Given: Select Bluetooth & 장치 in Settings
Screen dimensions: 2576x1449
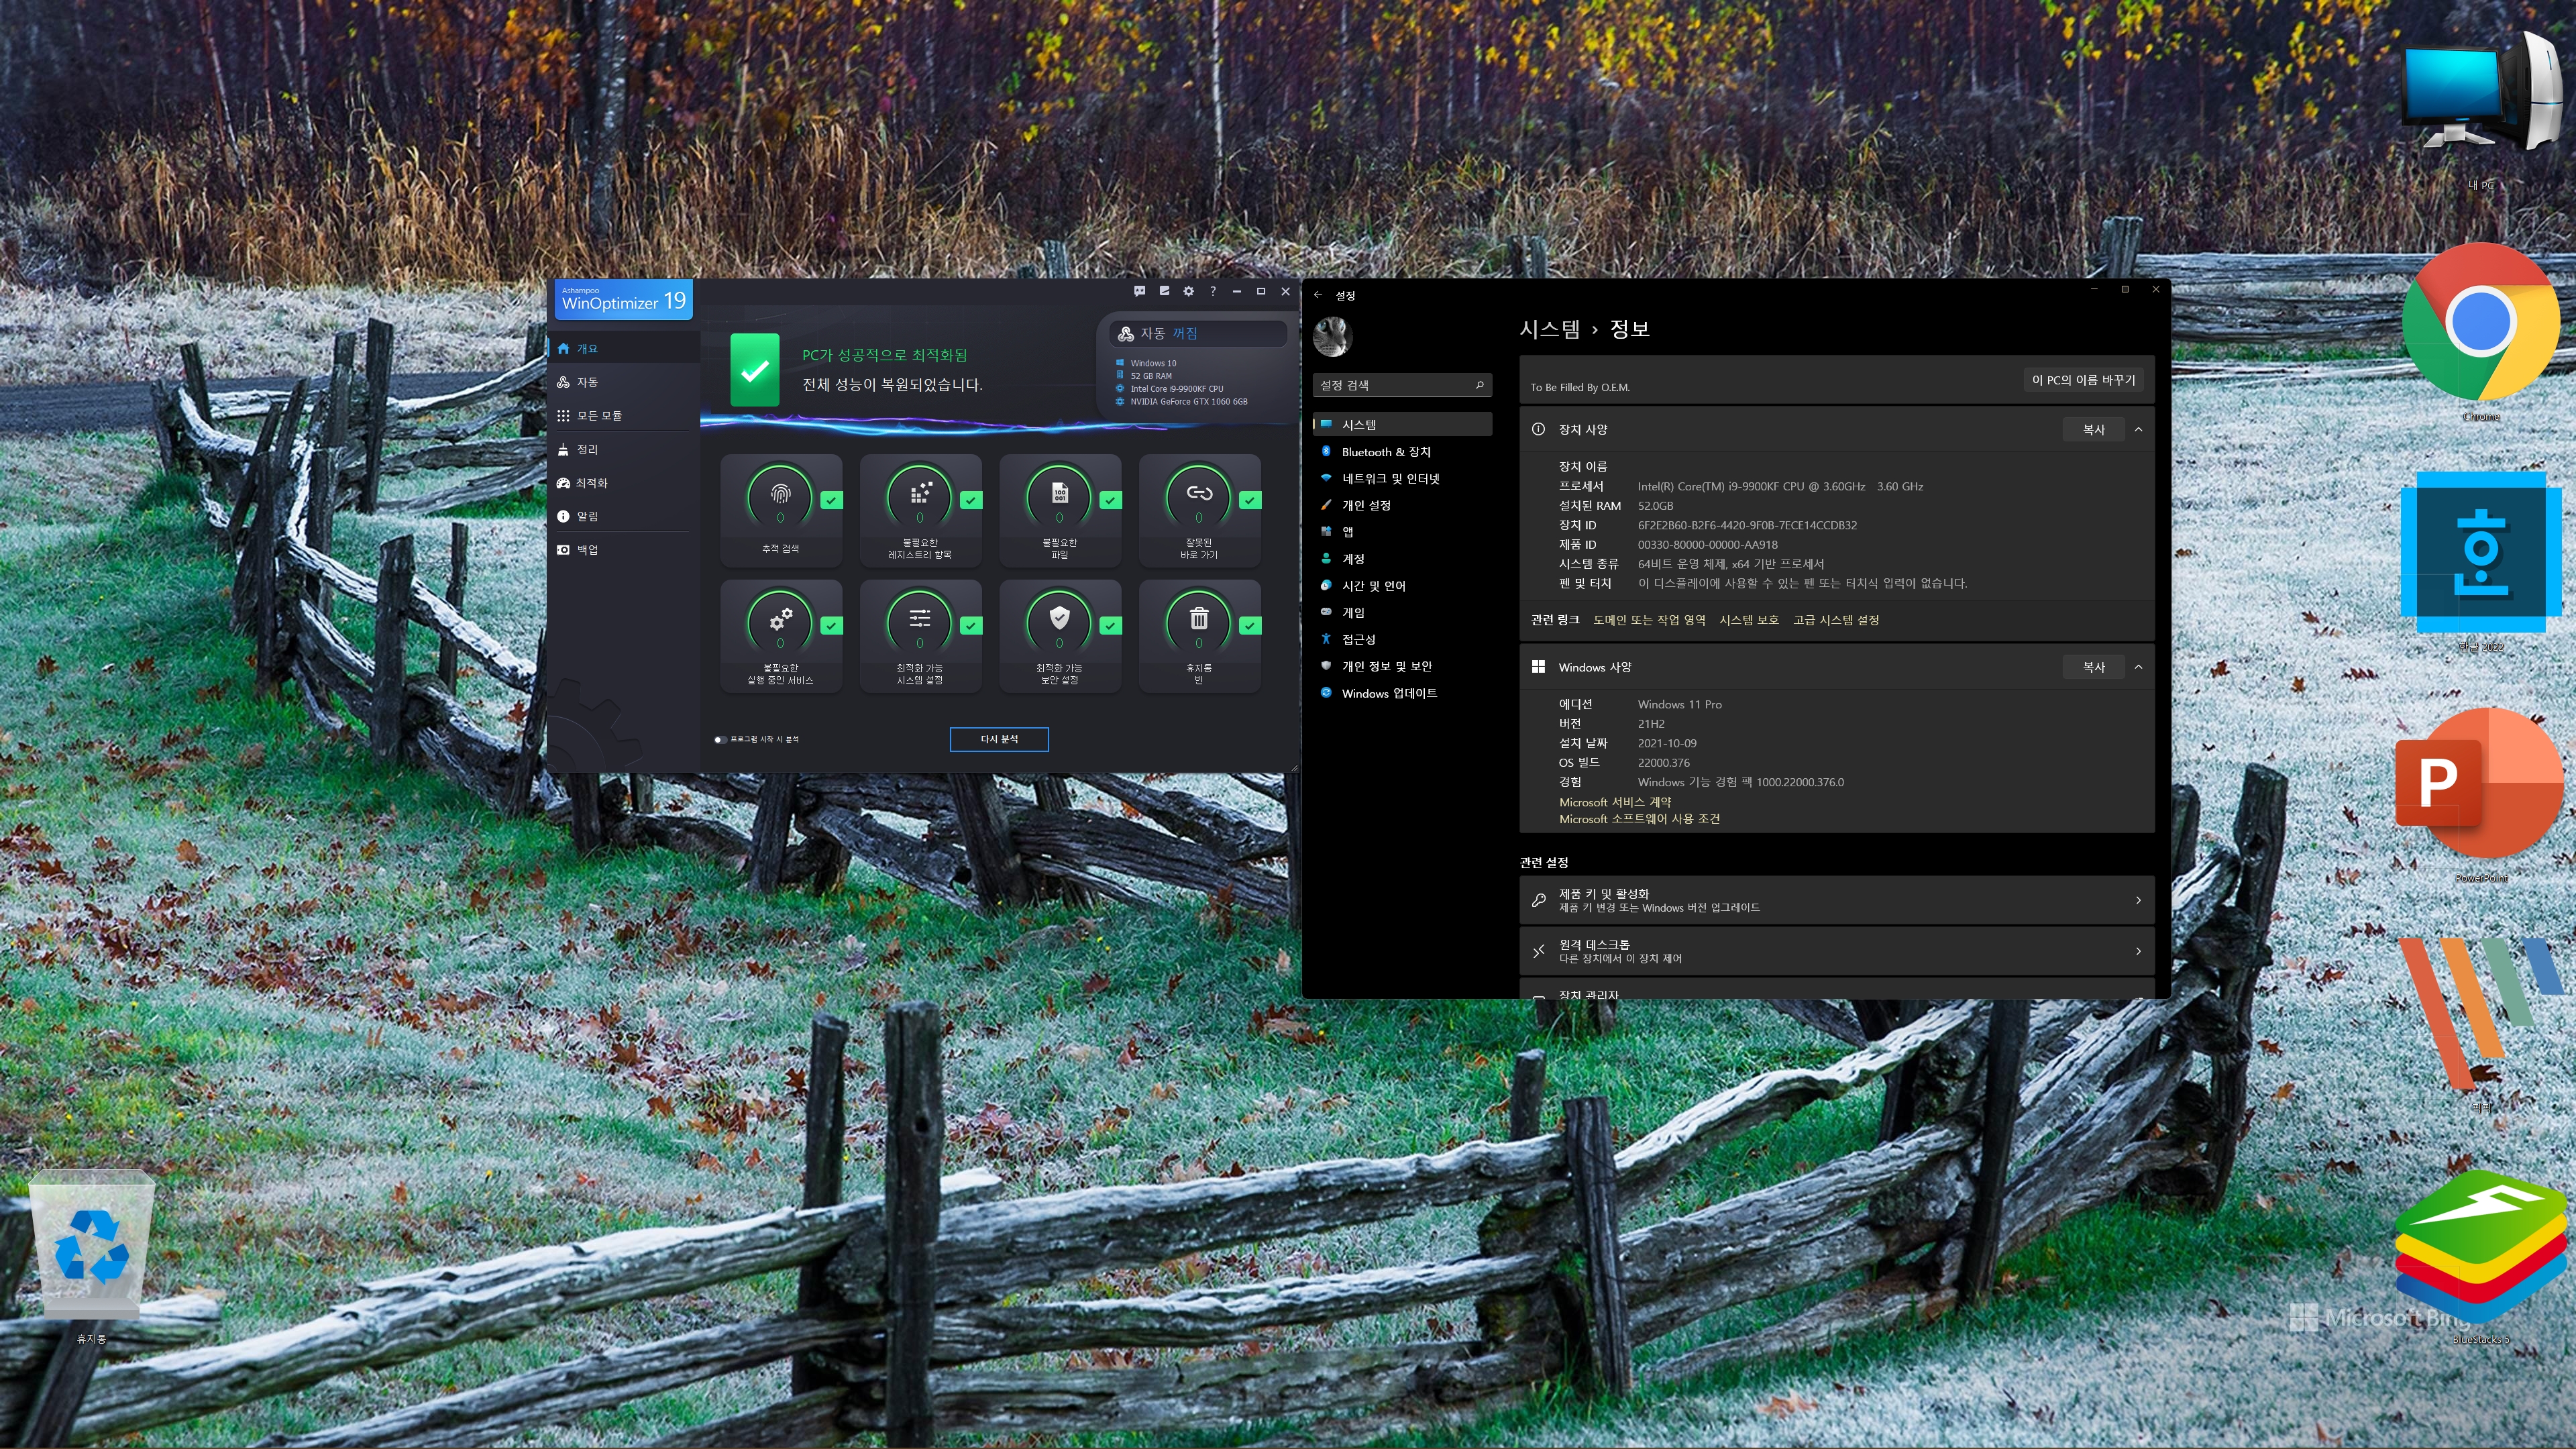Looking at the screenshot, I should click(x=1402, y=452).
